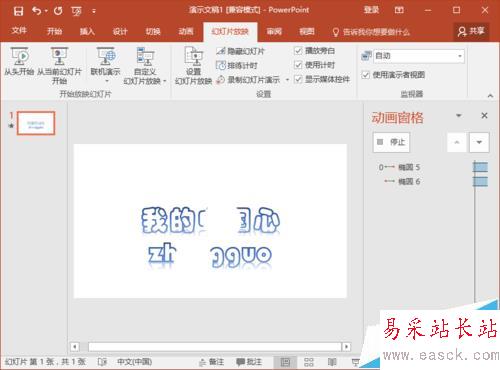Open 动画窗格 pane options dropdown
Screen dimensions: 500x370
click(459, 116)
